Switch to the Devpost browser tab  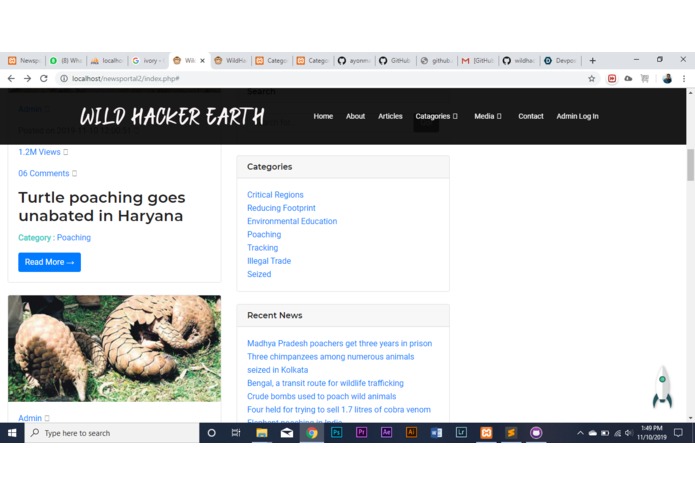point(560,61)
